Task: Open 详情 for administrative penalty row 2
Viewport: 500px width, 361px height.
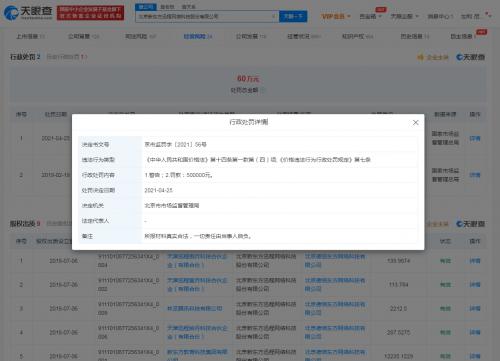Action: tap(475, 175)
